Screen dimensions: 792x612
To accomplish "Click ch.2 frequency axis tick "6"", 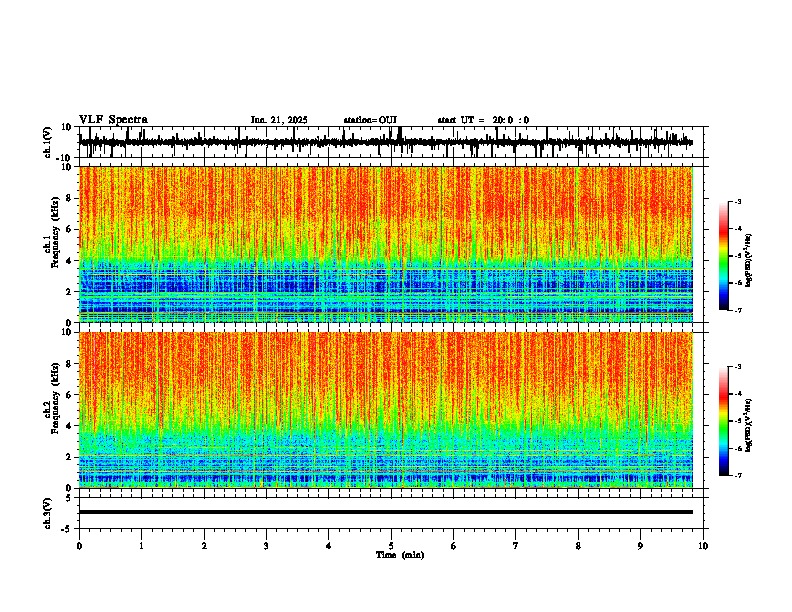I will click(70, 395).
